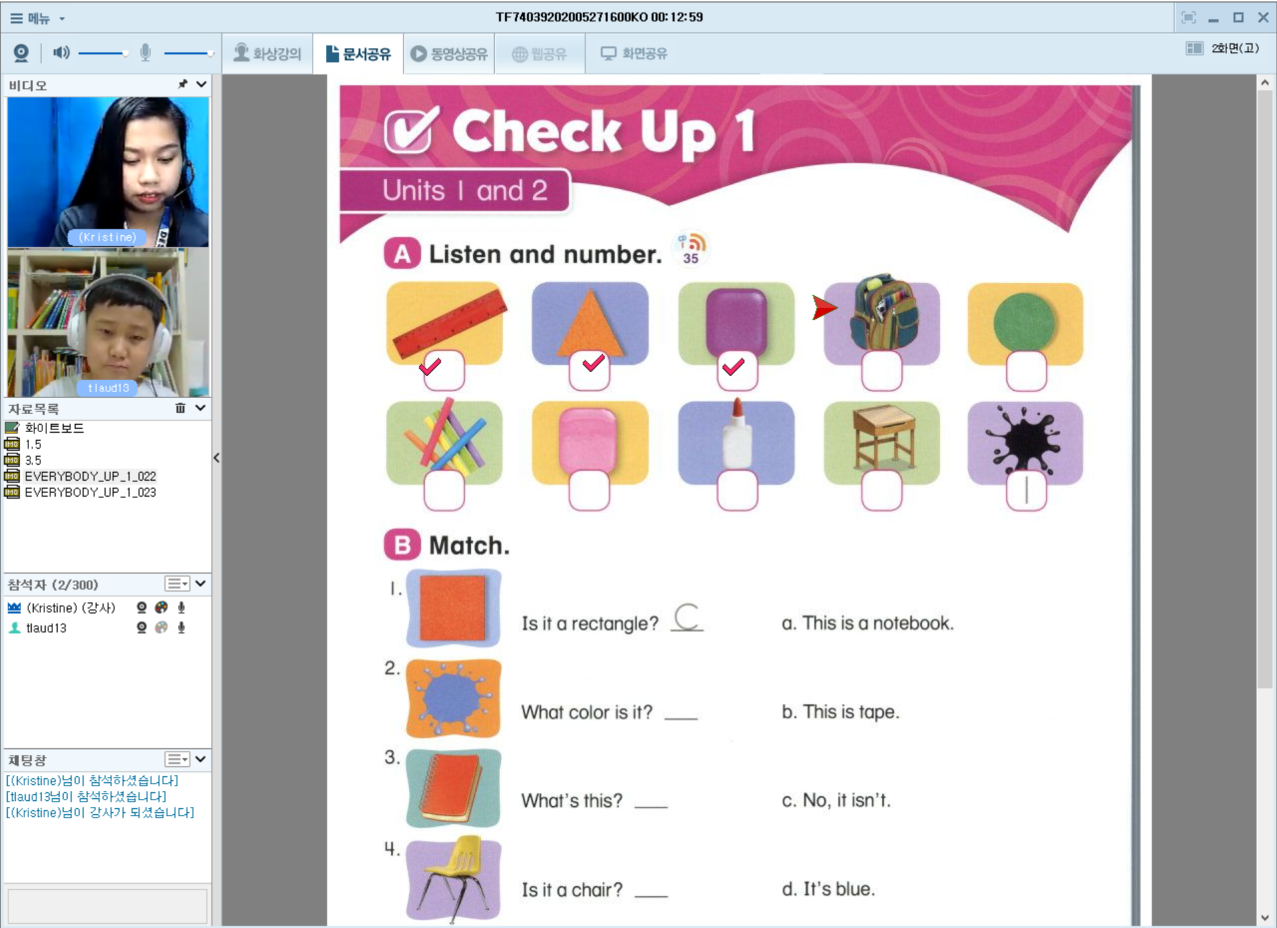Toggle tlaud13's webcam in participant list

[142, 628]
